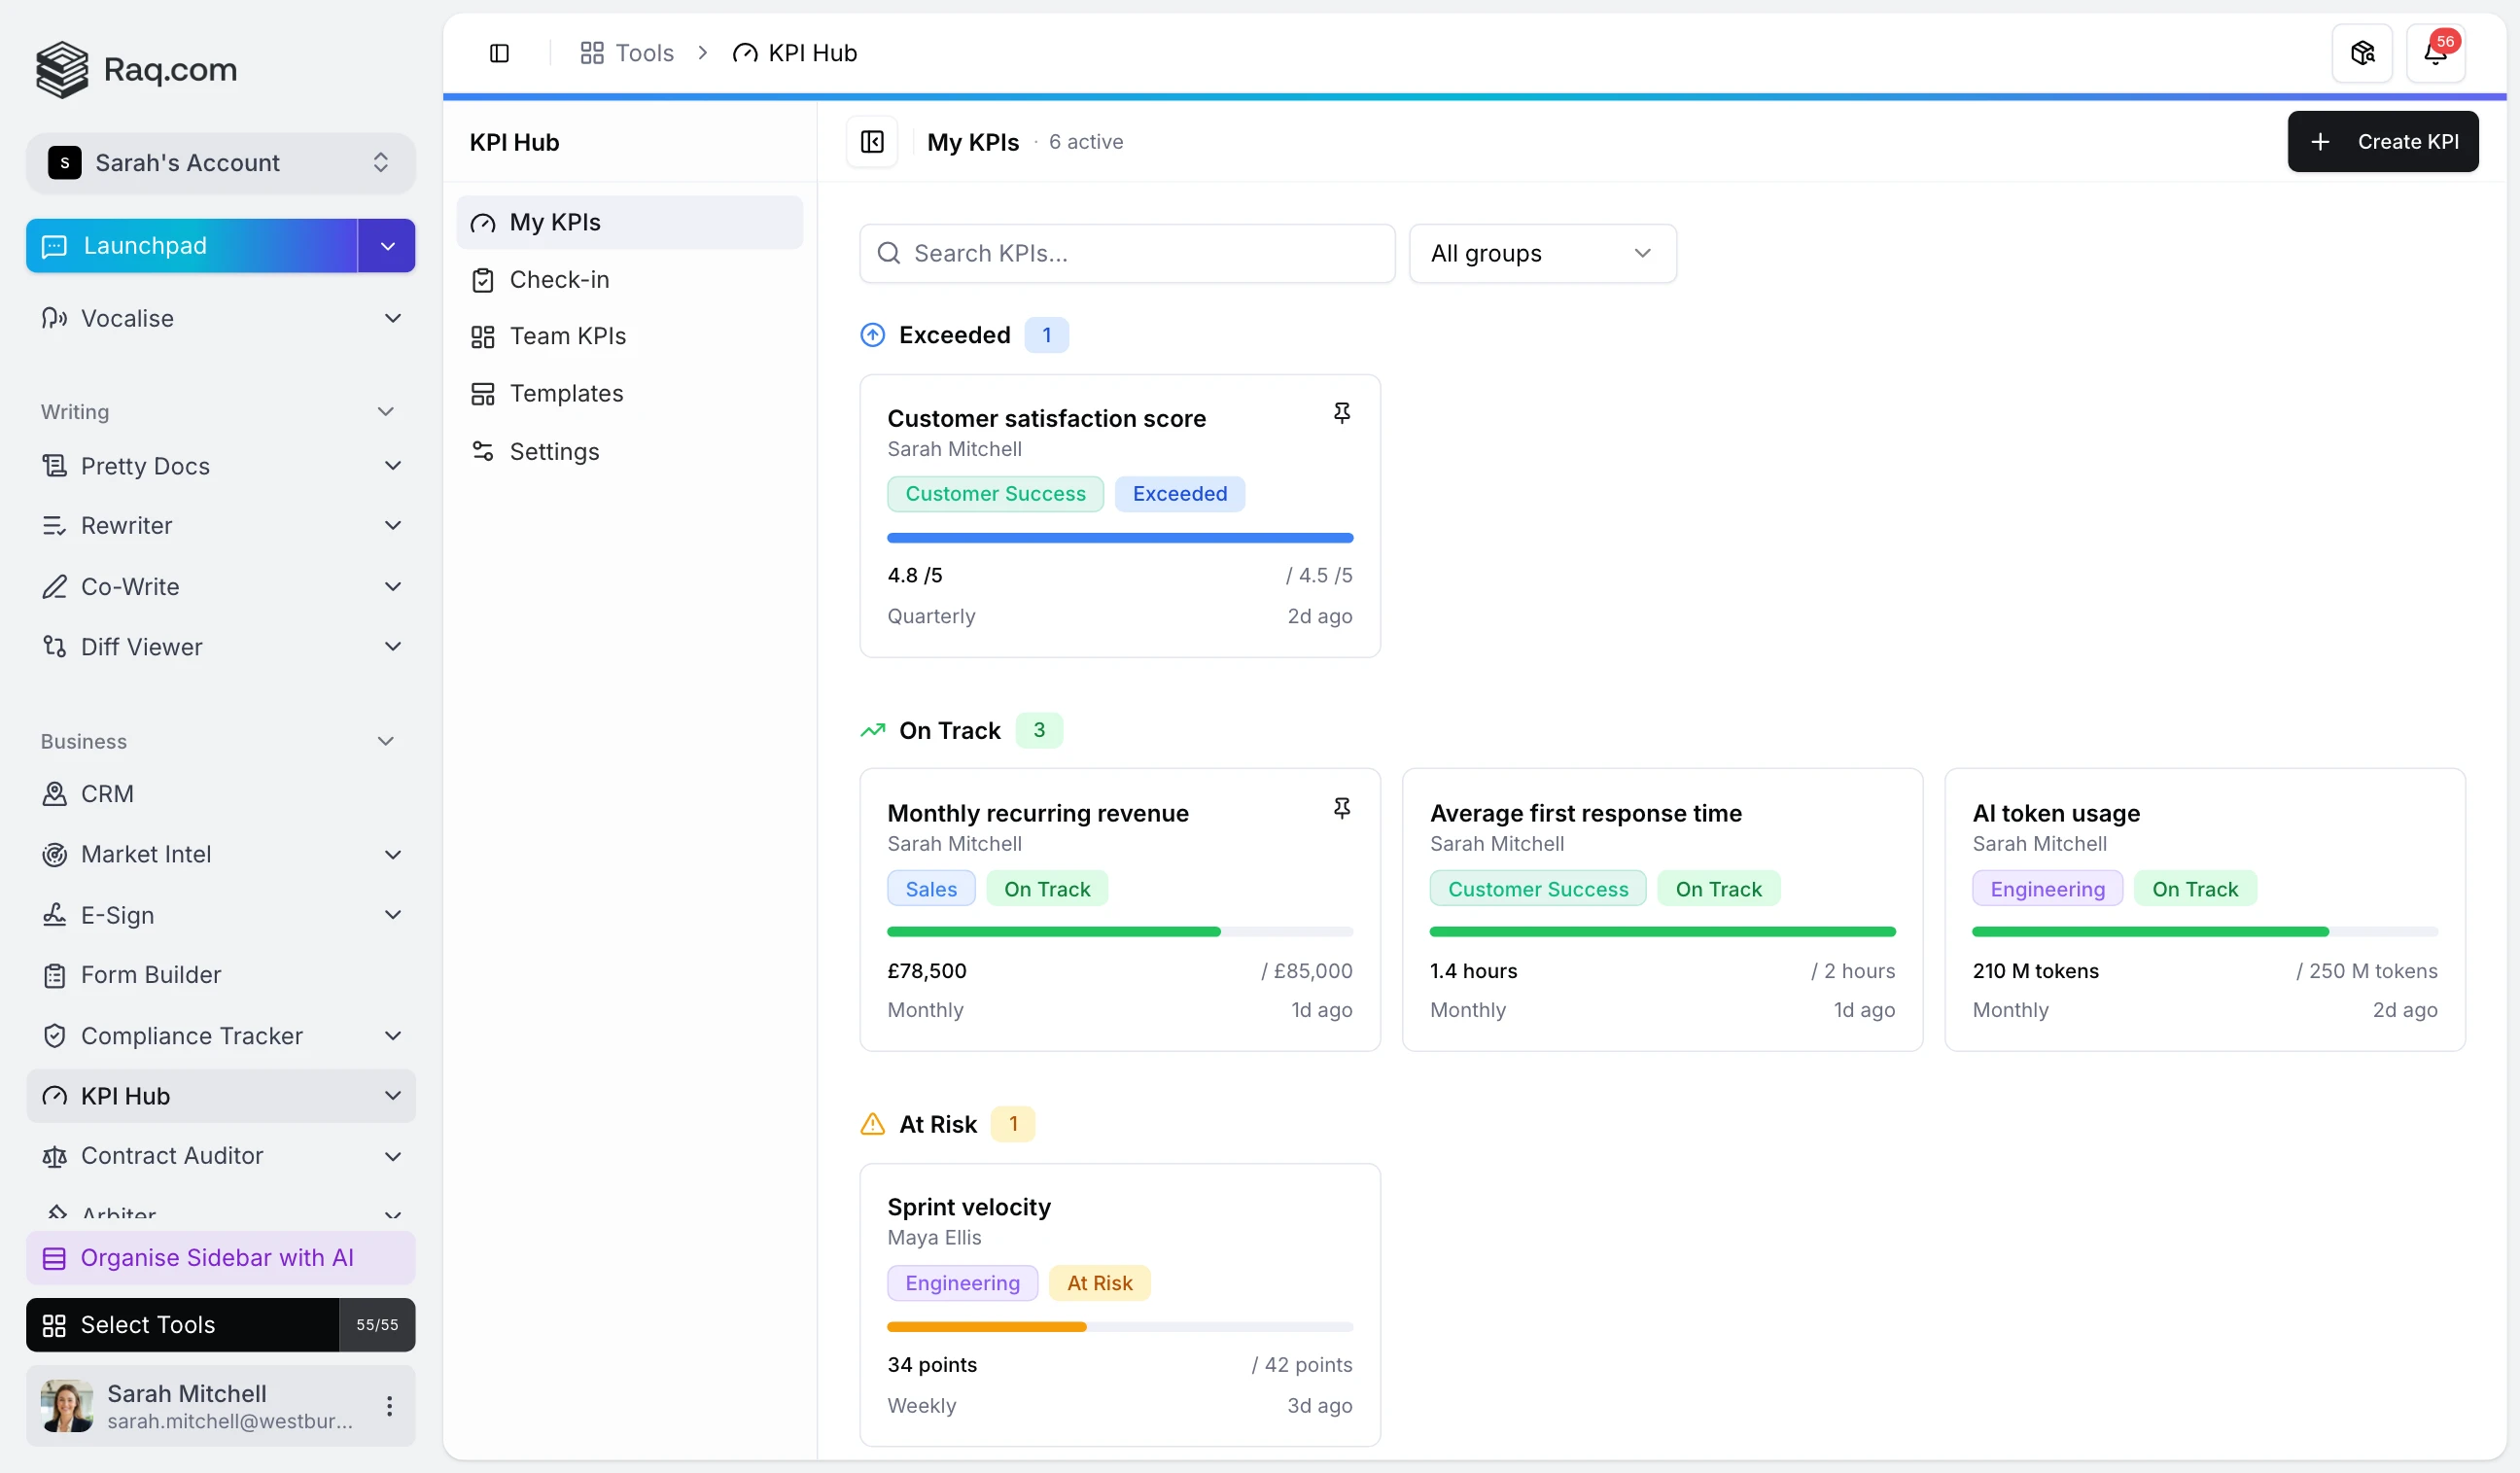Pin the Monthly recurring revenue KPI
Viewport: 2520px width, 1473px height.
pyautogui.click(x=1342, y=807)
